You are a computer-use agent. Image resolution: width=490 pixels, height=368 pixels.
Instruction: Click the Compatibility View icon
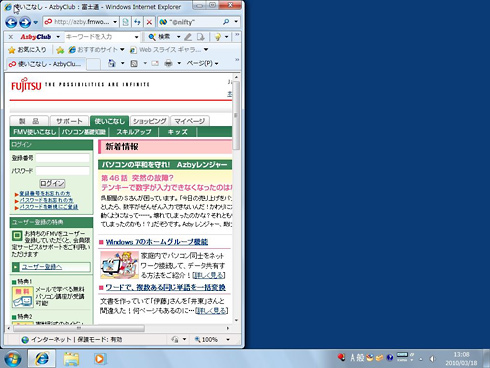click(x=126, y=22)
